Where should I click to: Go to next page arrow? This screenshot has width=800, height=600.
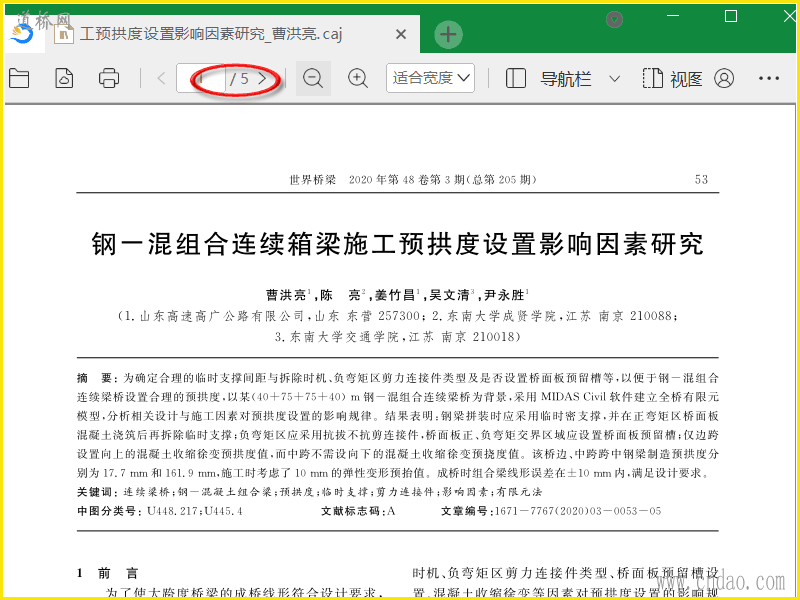point(263,79)
